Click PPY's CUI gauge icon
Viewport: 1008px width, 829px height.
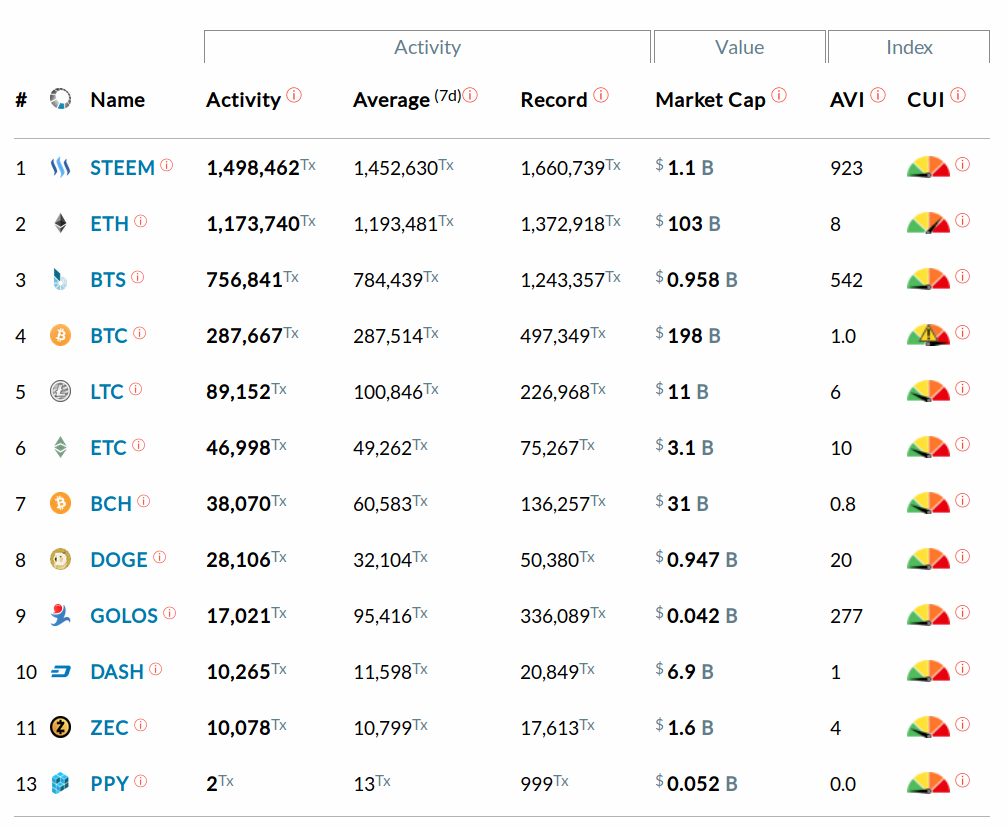928,783
